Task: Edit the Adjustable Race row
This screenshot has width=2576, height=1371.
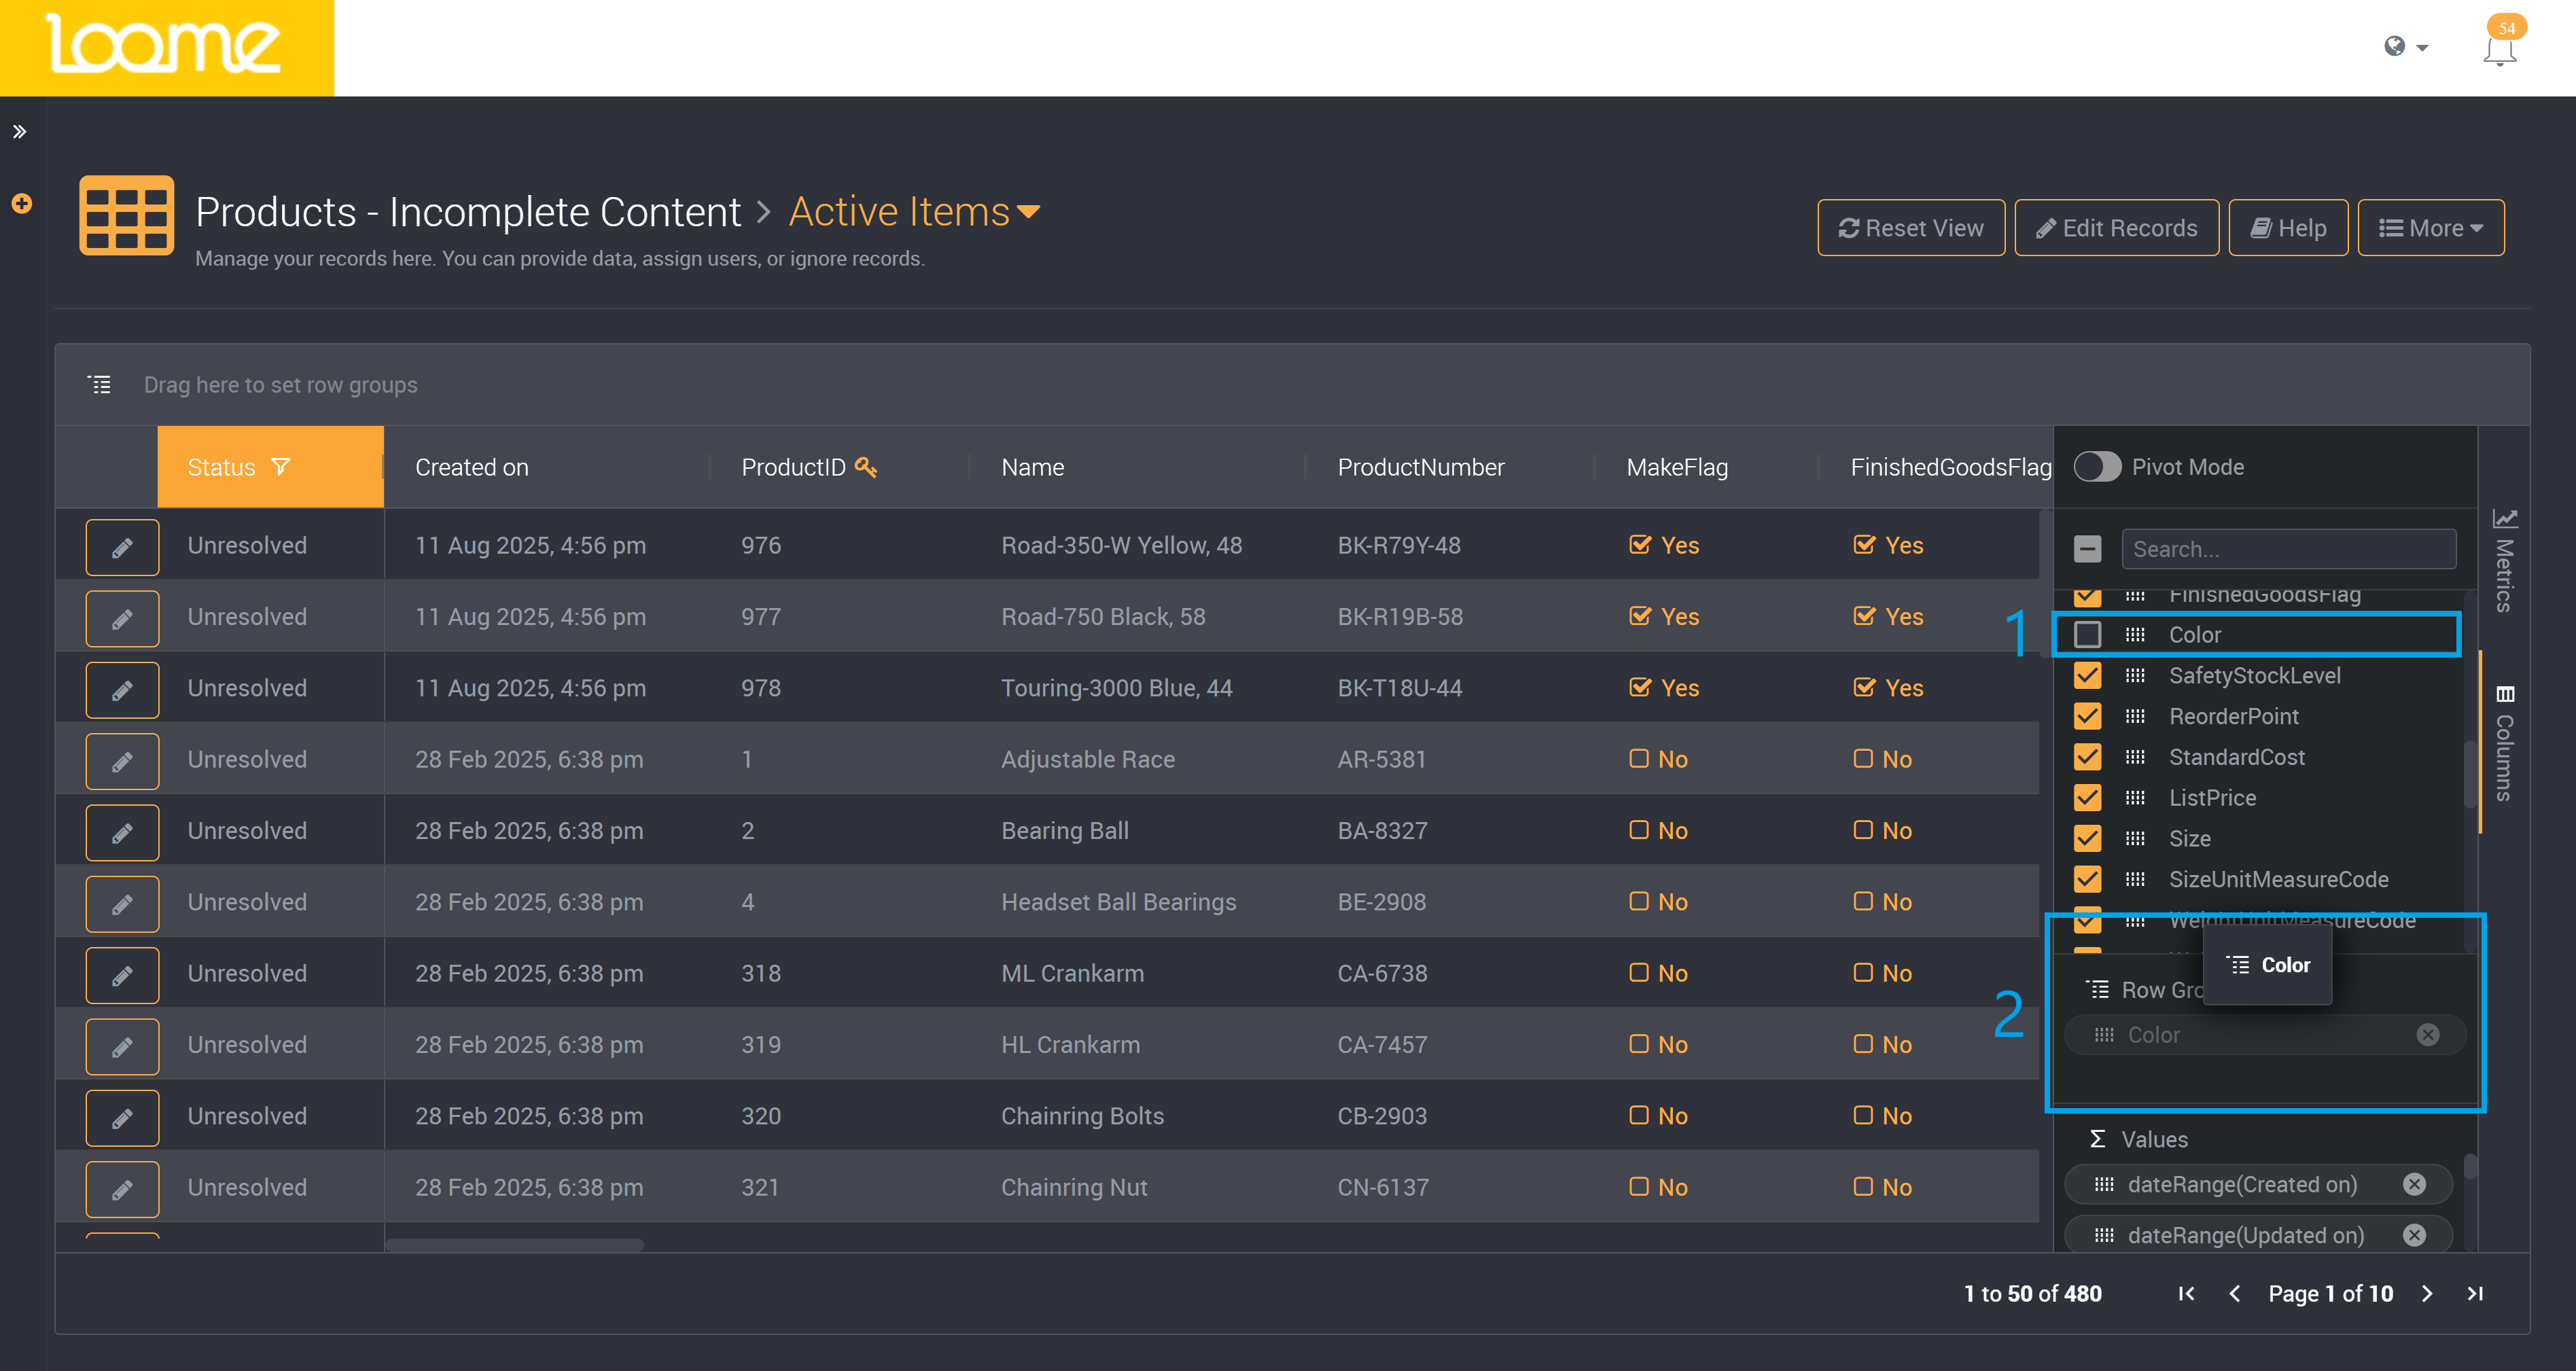Action: coord(122,761)
